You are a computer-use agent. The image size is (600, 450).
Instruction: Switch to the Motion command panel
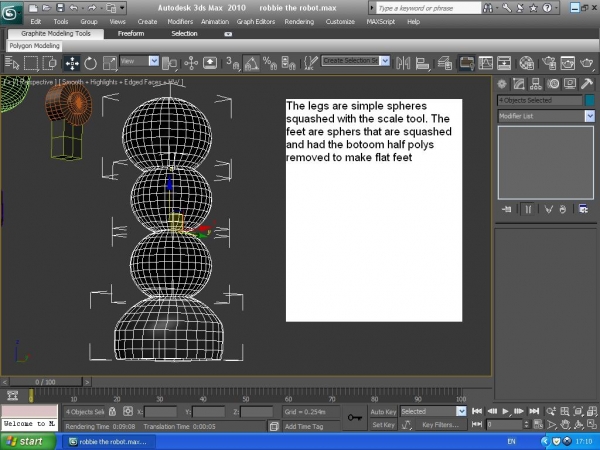(x=553, y=84)
